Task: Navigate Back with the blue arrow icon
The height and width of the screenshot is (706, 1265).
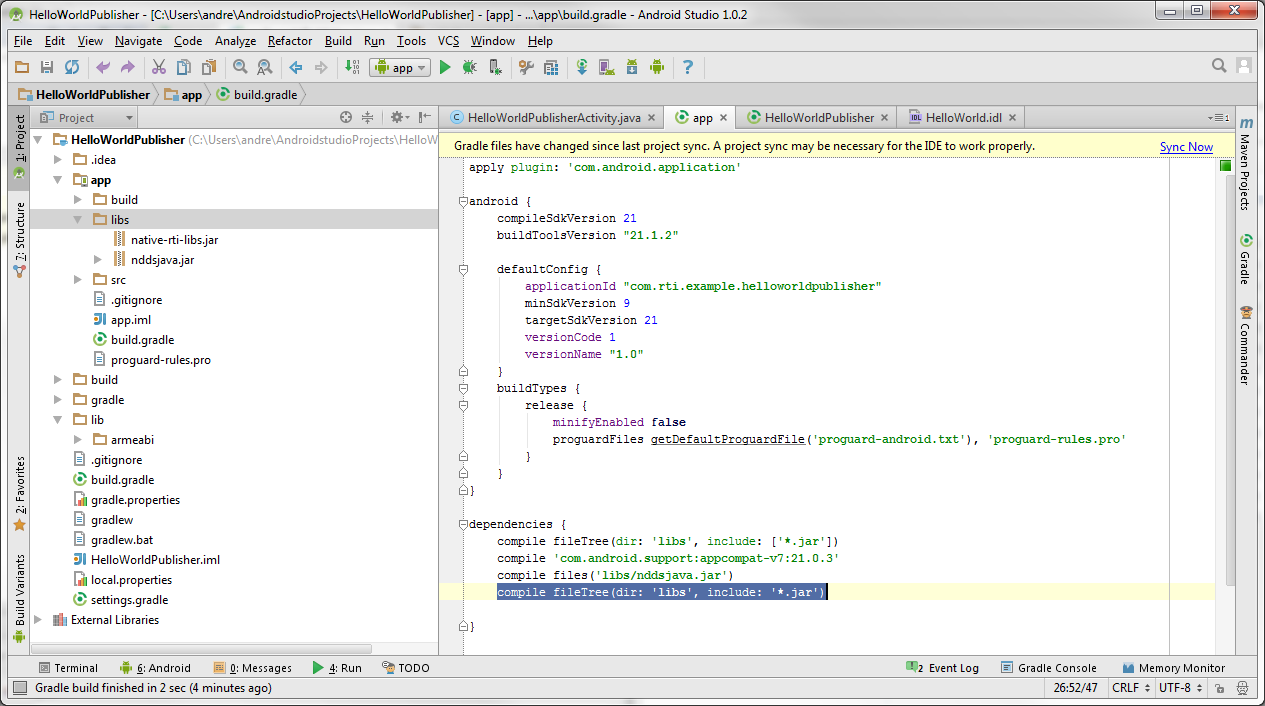Action: (296, 67)
